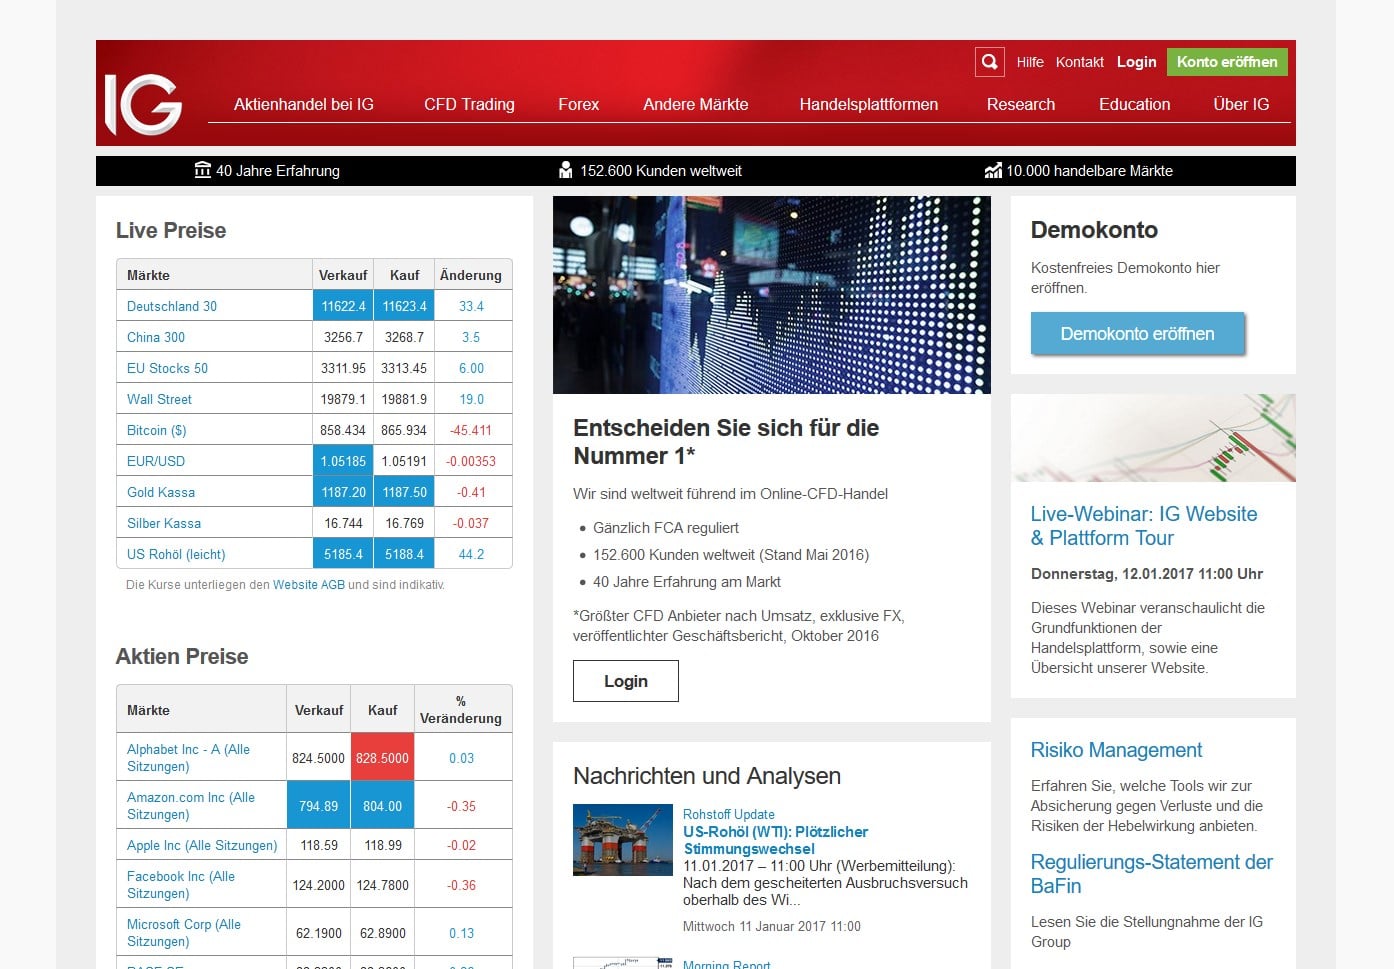
Task: Click Deutschland 30 buy price 11623.4
Action: tap(404, 306)
